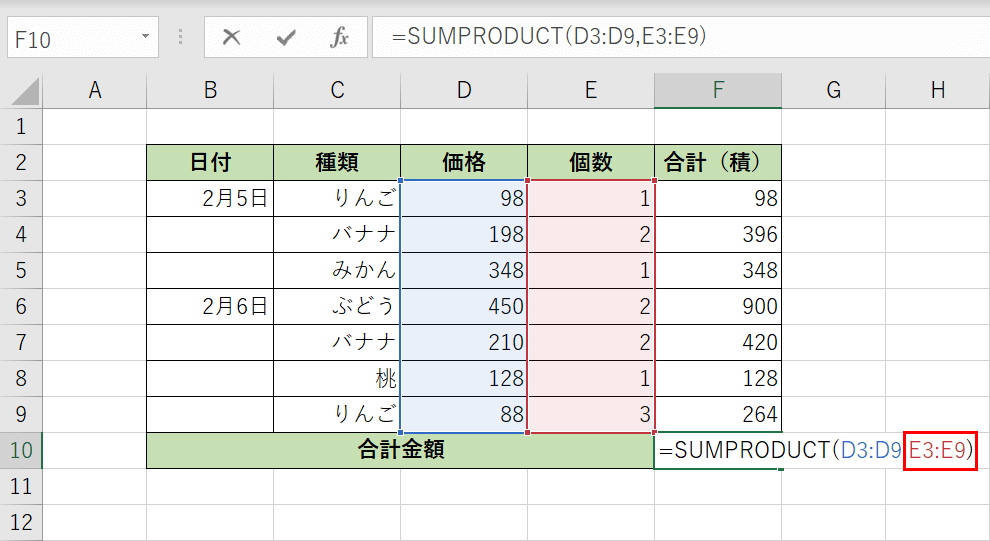Click the Name Box showing F10
This screenshot has width=990, height=541.
pos(70,39)
